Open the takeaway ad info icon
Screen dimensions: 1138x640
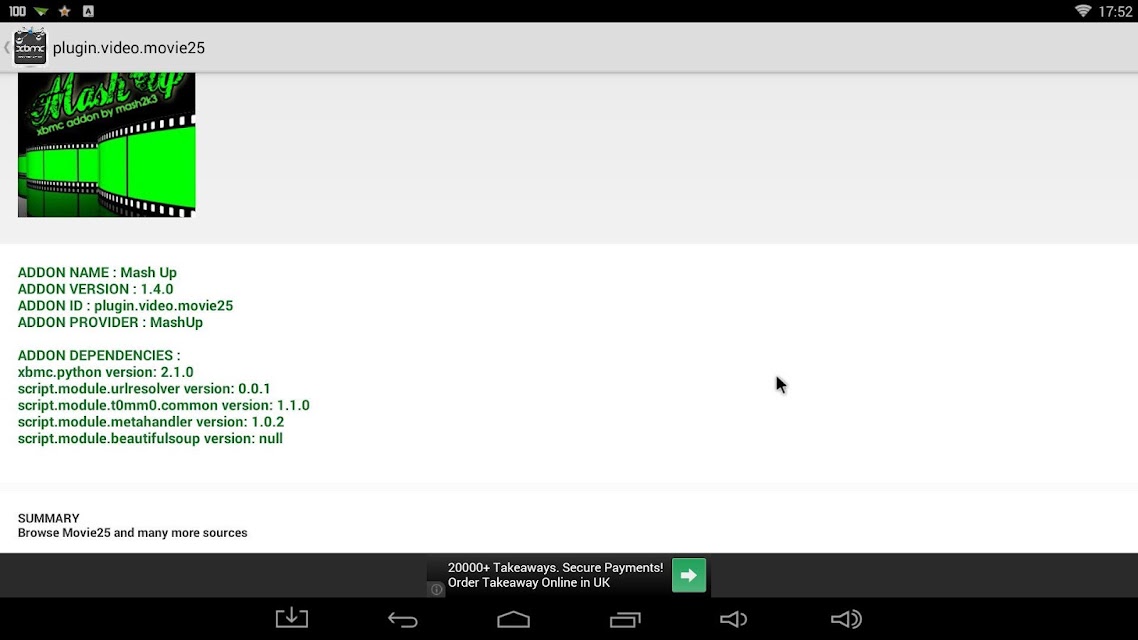point(436,589)
